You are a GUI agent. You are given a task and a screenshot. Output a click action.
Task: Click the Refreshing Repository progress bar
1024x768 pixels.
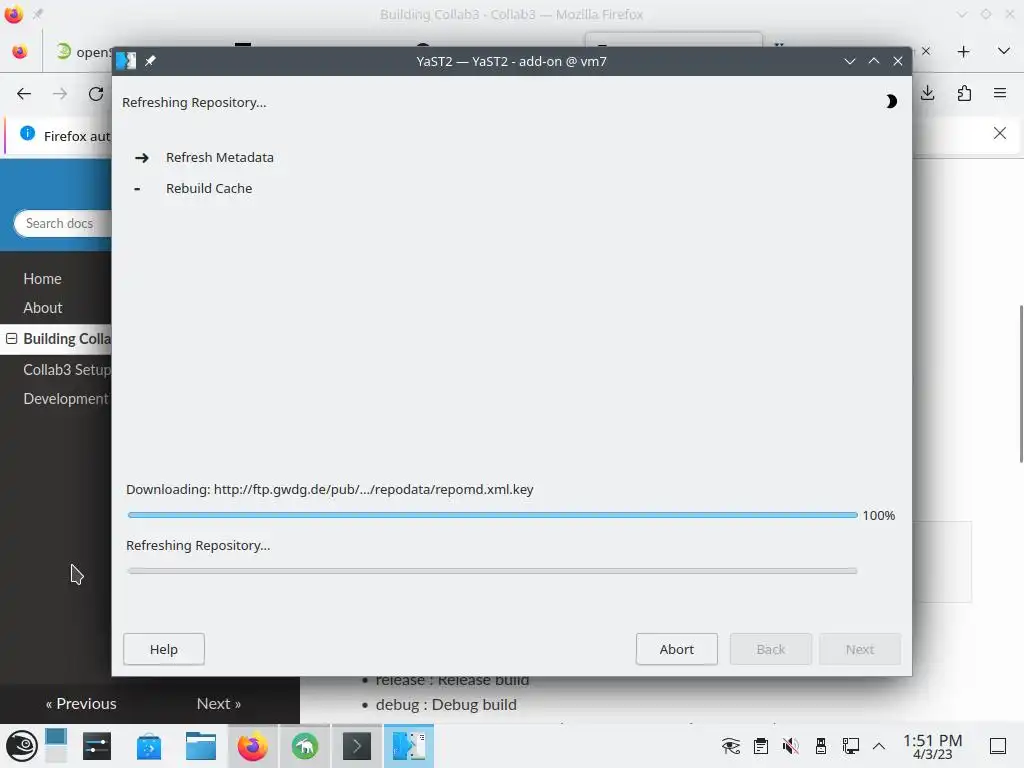tap(492, 571)
